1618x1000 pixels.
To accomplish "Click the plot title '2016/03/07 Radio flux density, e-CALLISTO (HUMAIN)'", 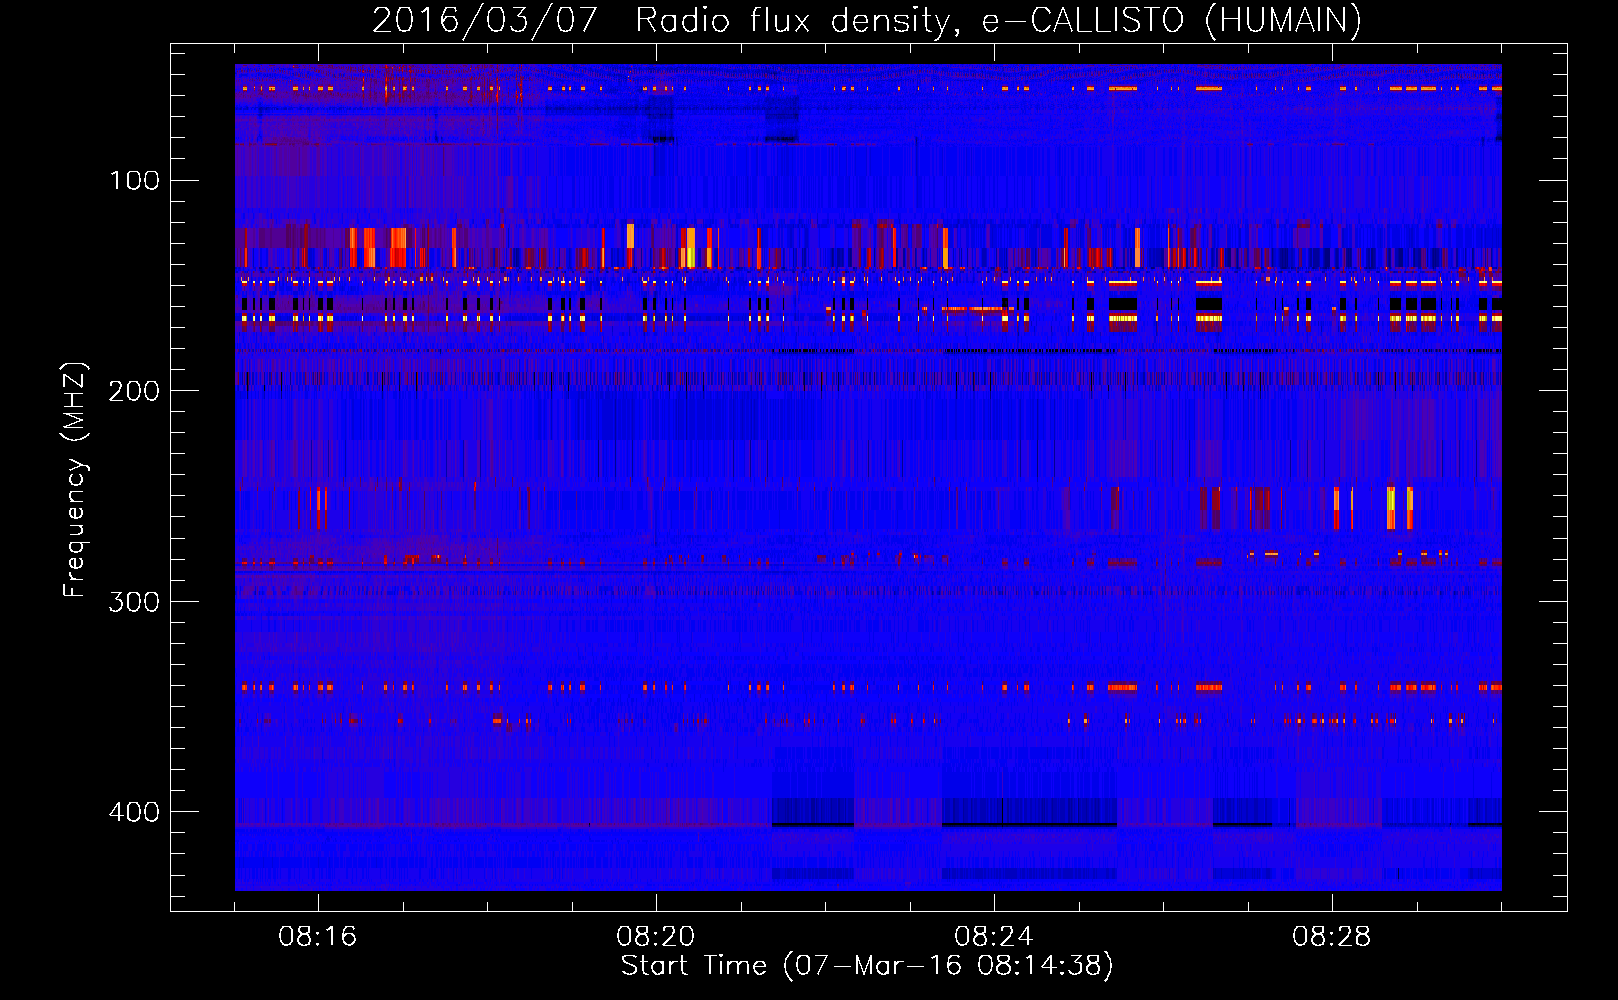I will [867, 21].
